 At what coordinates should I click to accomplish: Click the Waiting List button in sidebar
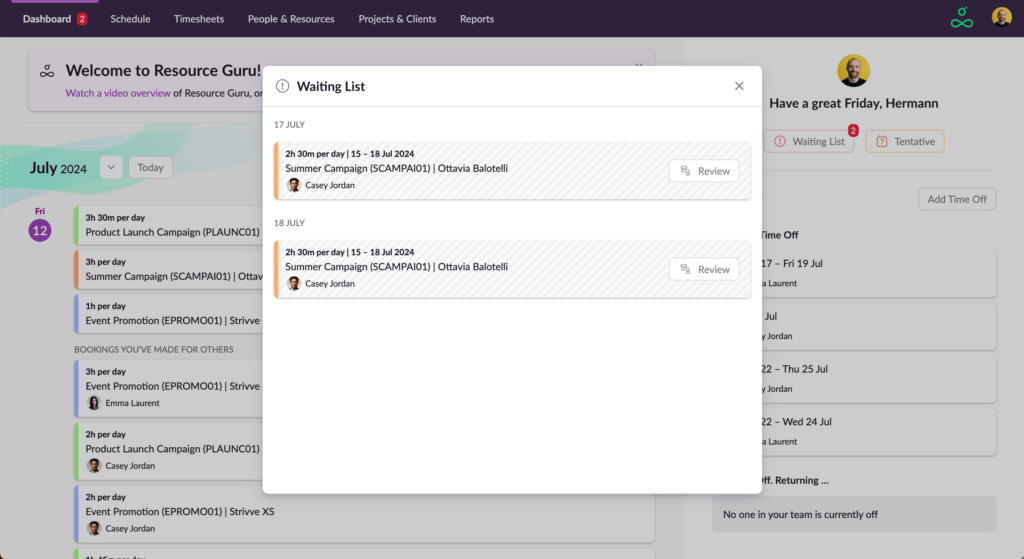(x=808, y=141)
